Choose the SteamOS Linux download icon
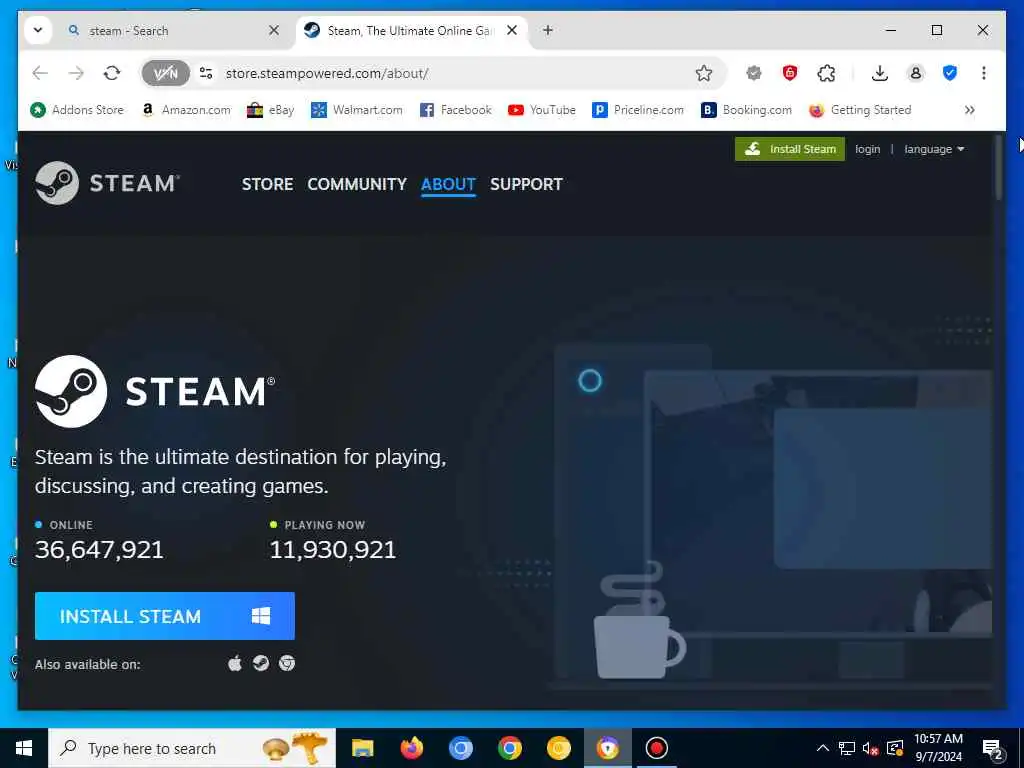The width and height of the screenshot is (1024, 768). click(261, 664)
